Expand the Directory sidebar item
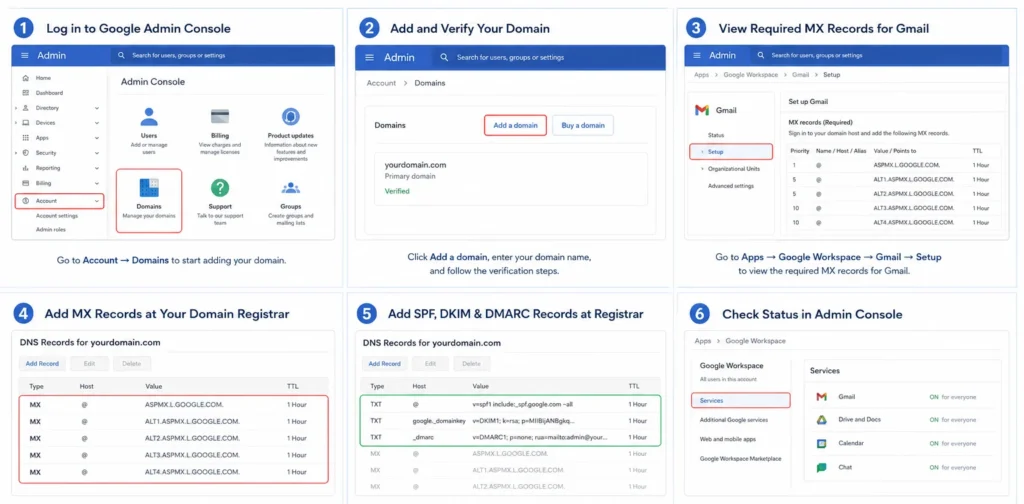Viewport: 1024px width, 504px height. tap(97, 108)
